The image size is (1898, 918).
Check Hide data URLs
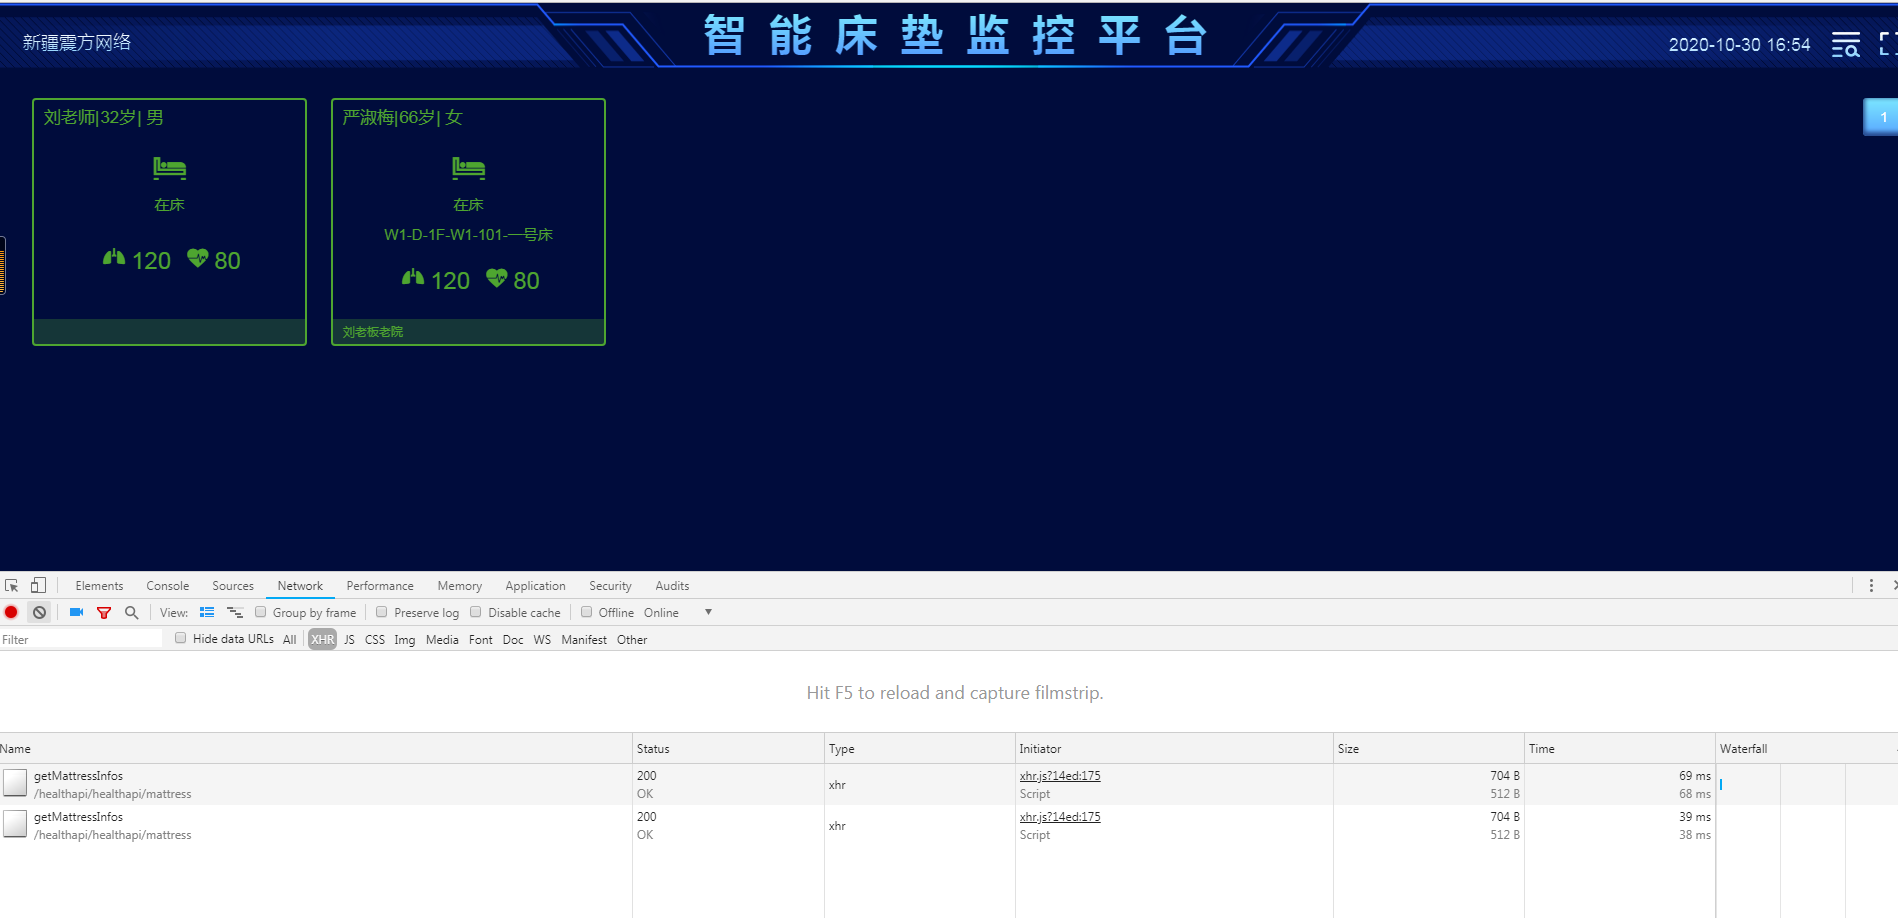[x=180, y=638]
